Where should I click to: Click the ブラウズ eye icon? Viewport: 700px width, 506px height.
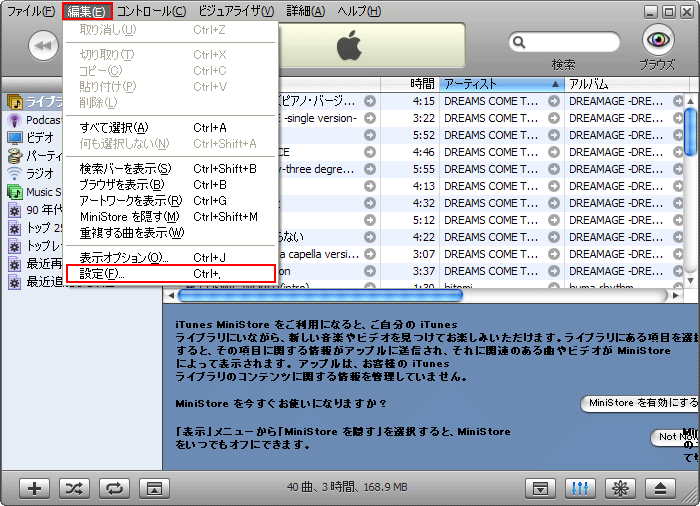[658, 41]
